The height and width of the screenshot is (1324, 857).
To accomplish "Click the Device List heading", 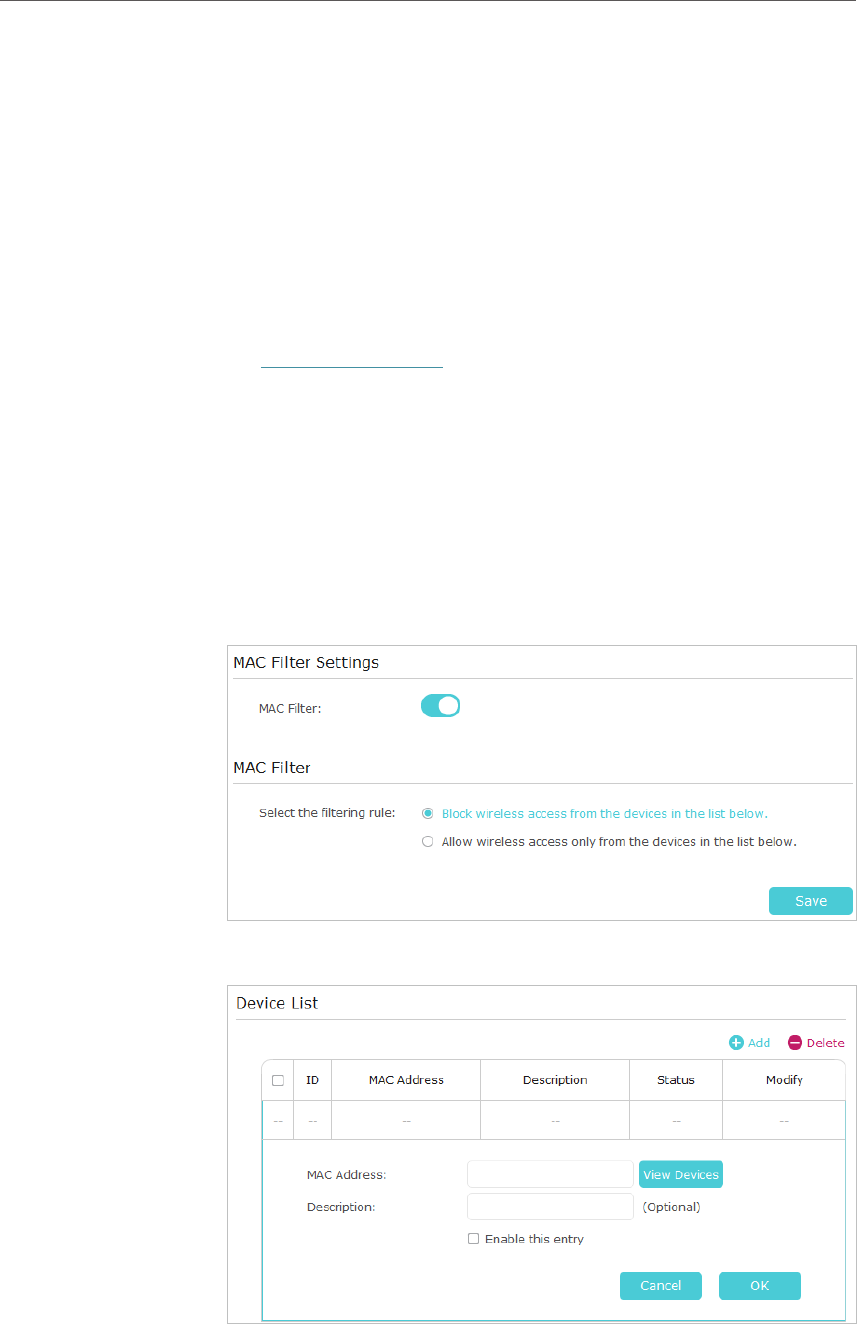I will (x=277, y=1003).
